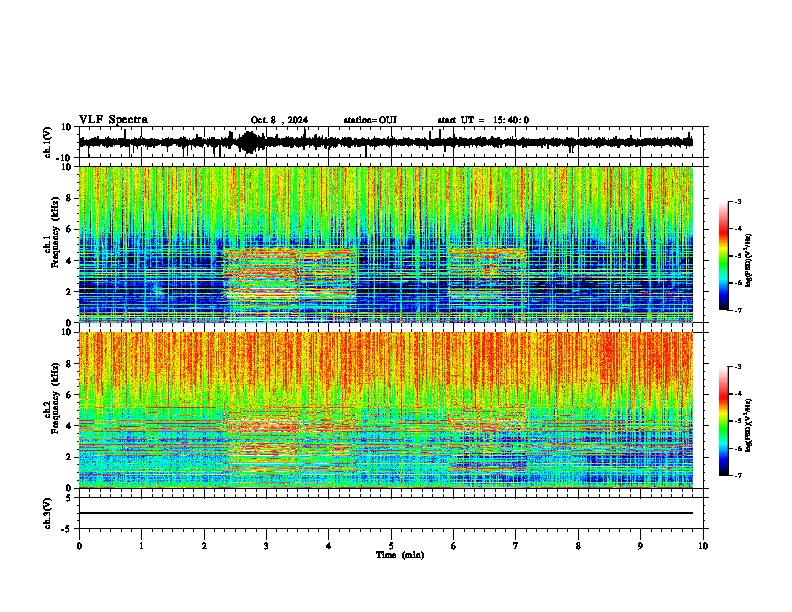Select the flat ch.3 voltage trace line

(386, 513)
